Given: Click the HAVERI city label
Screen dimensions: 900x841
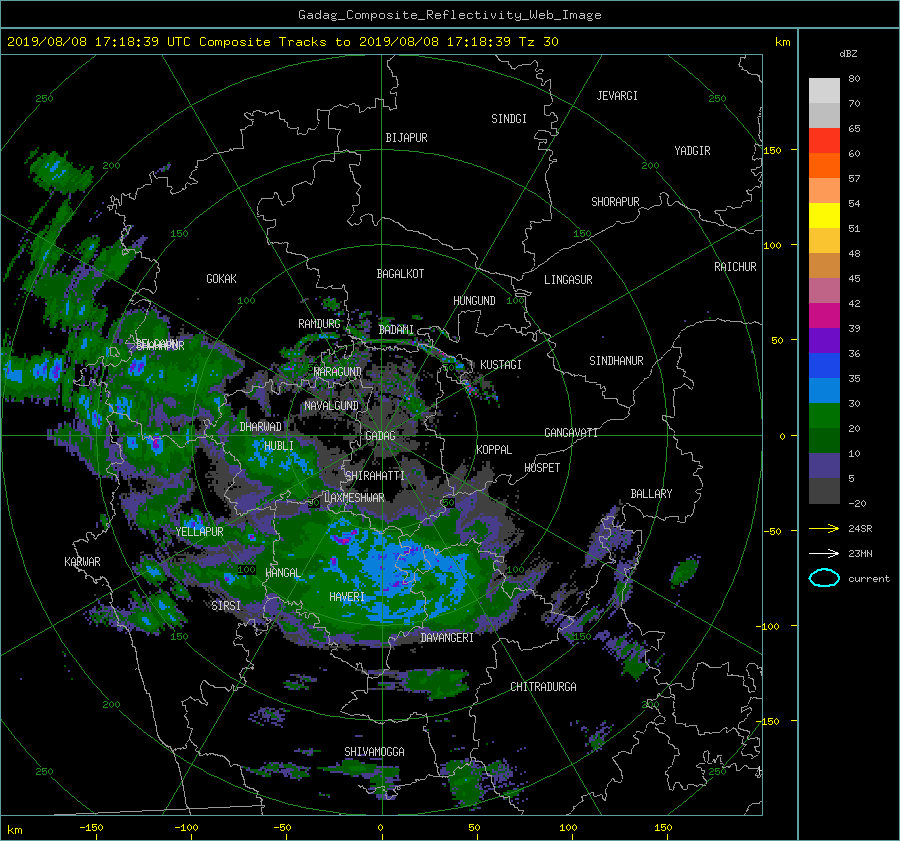Looking at the screenshot, I should coord(347,597).
